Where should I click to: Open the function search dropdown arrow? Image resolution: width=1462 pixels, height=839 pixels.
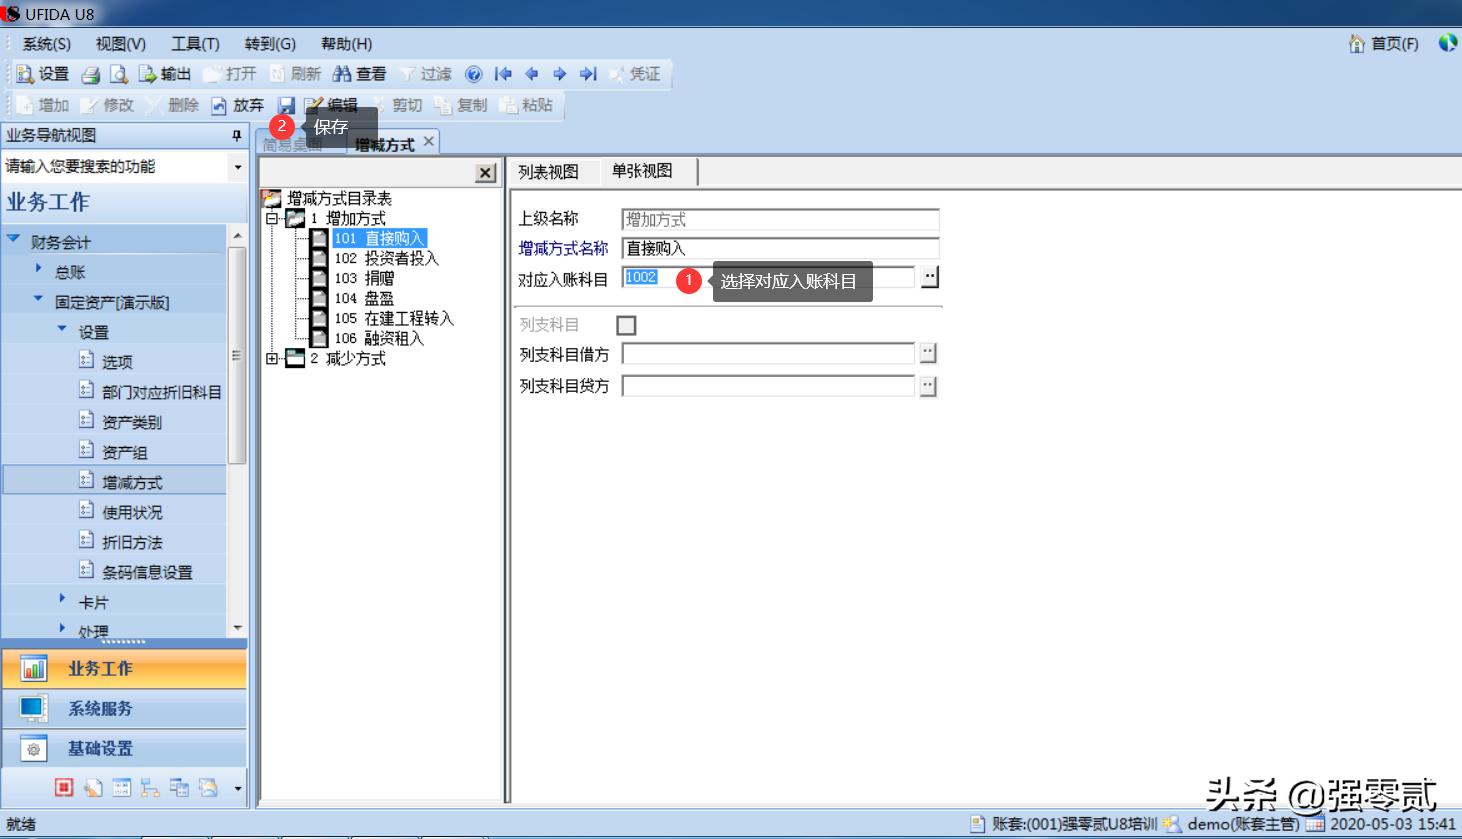(237, 167)
